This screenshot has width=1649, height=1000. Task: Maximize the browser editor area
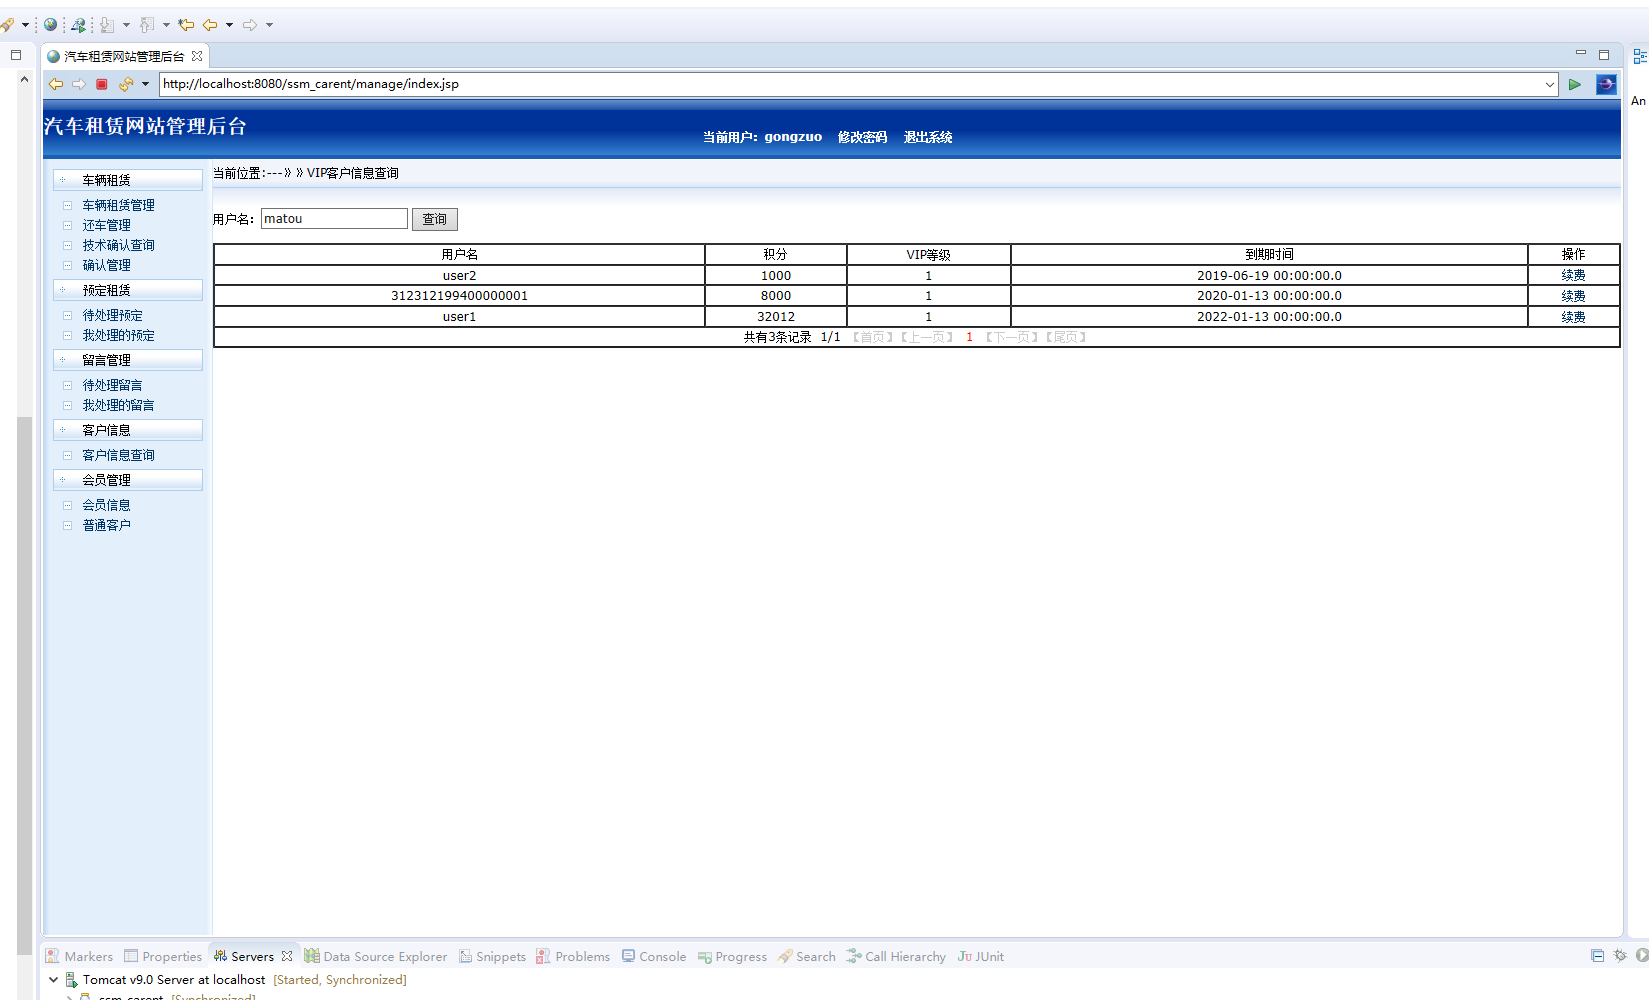click(x=1604, y=55)
